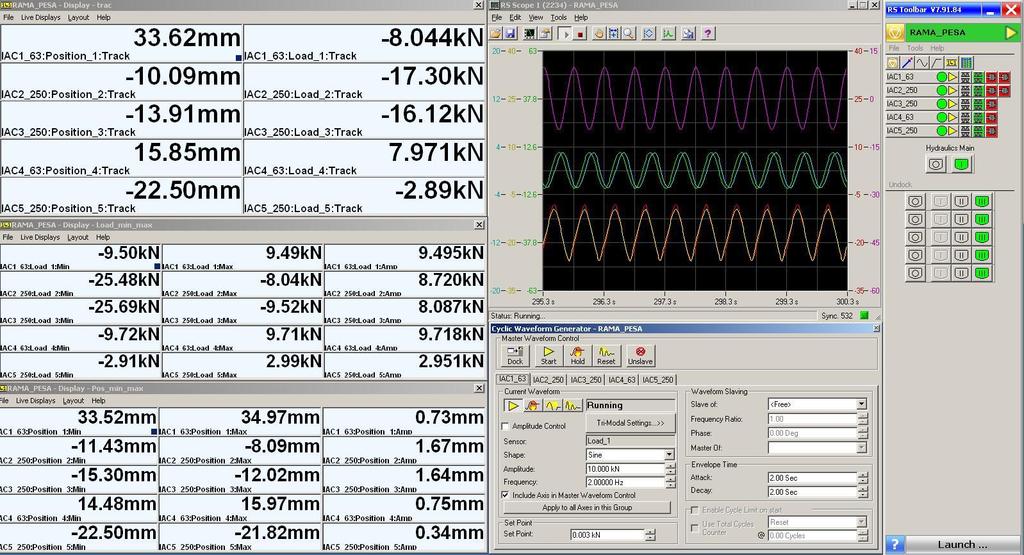Open the Tools menu in RS Scope
The image size is (1024, 555).
click(x=558, y=18)
